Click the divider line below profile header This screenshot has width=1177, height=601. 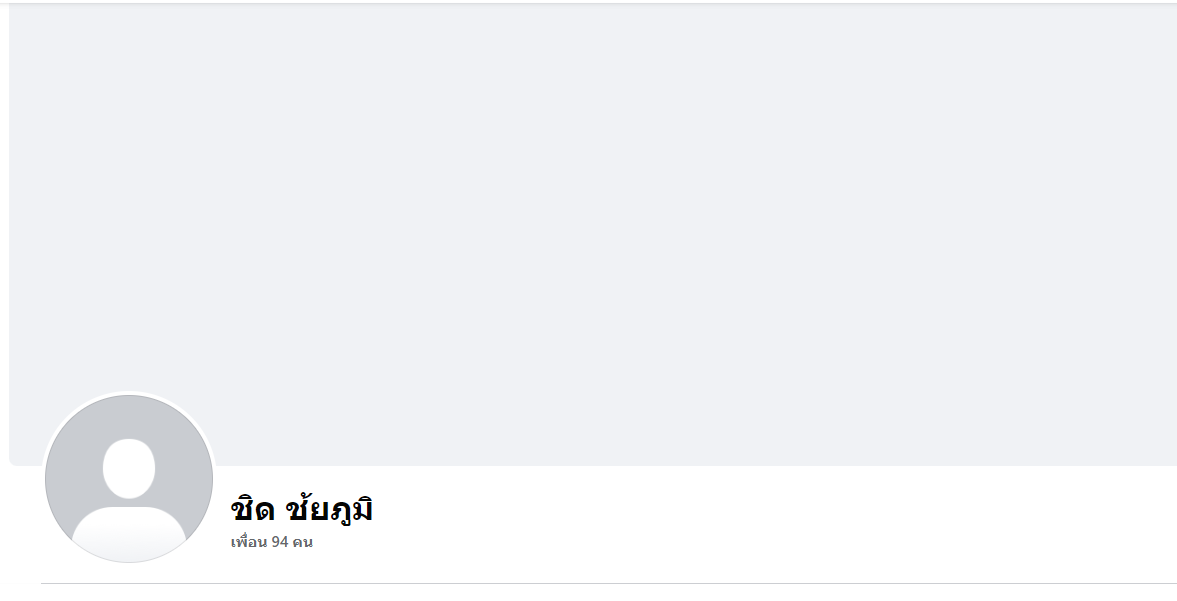click(609, 583)
